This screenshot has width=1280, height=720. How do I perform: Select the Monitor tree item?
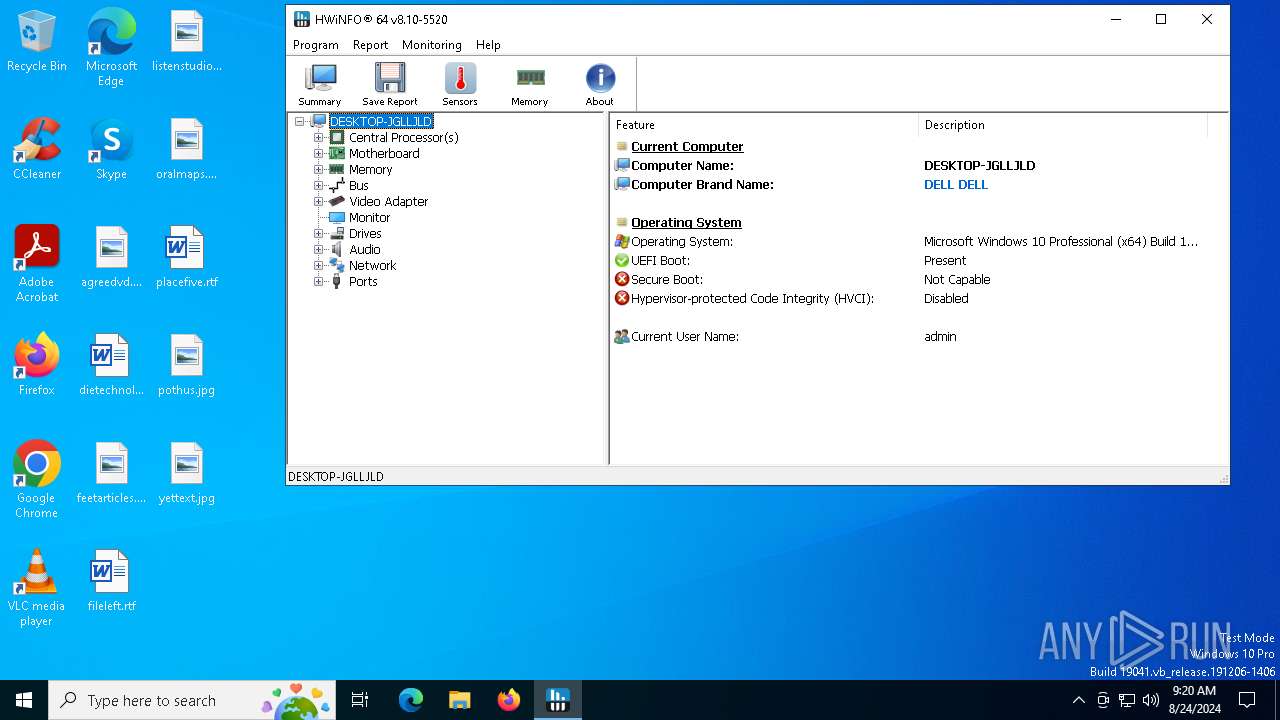(369, 218)
